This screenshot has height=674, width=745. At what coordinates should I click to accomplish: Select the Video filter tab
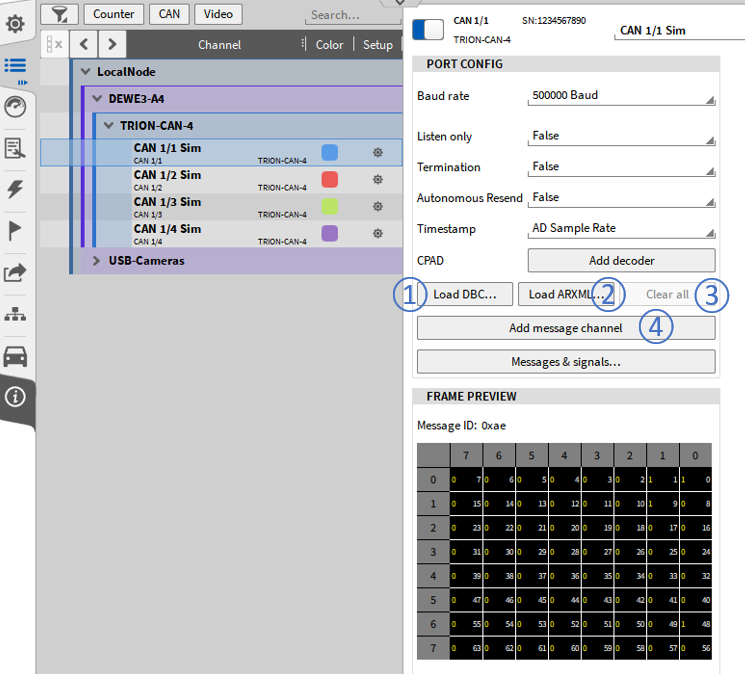click(x=218, y=14)
